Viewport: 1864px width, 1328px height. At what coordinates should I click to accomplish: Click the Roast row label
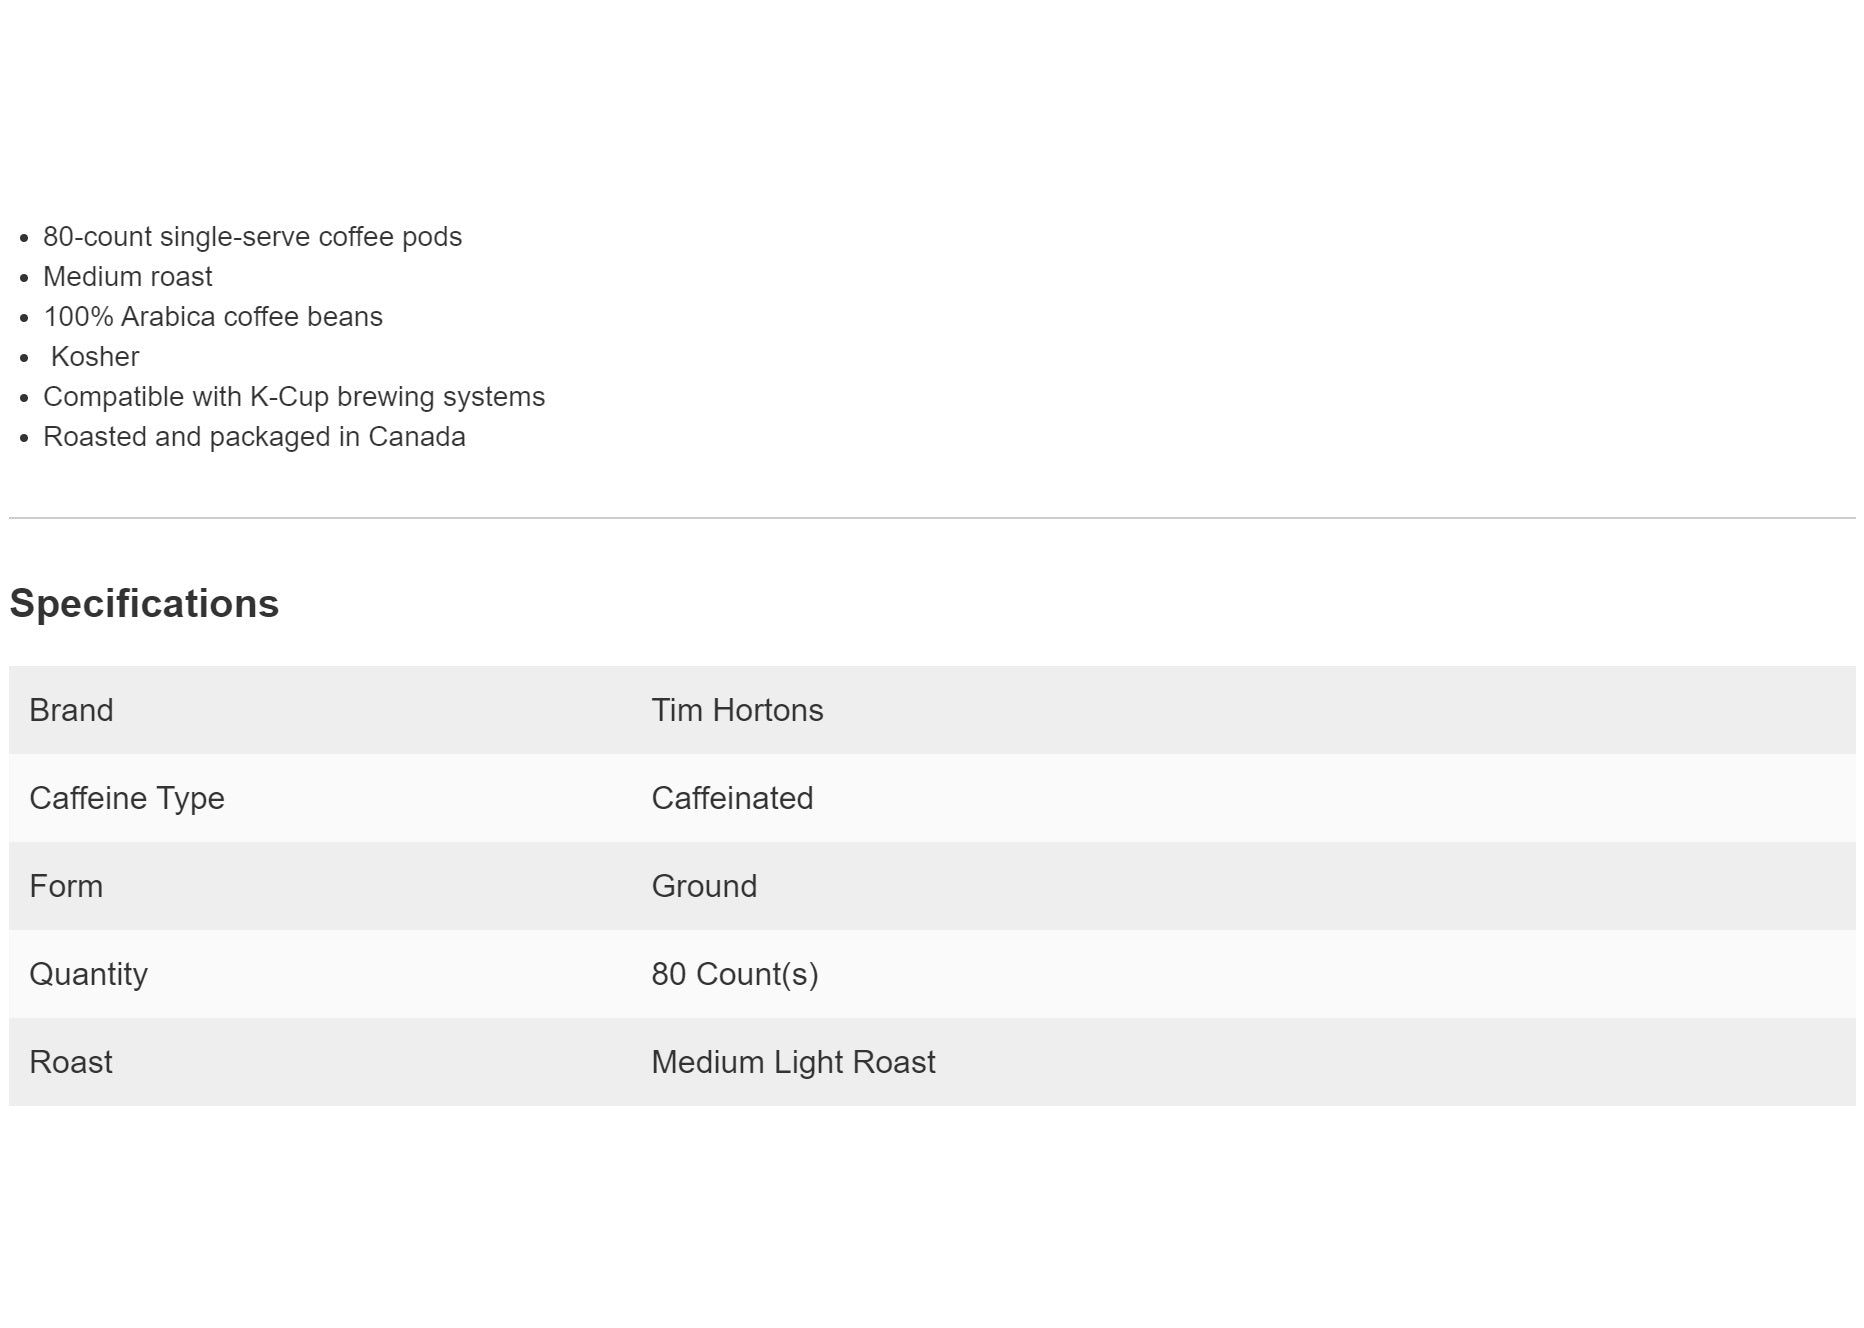[71, 1062]
